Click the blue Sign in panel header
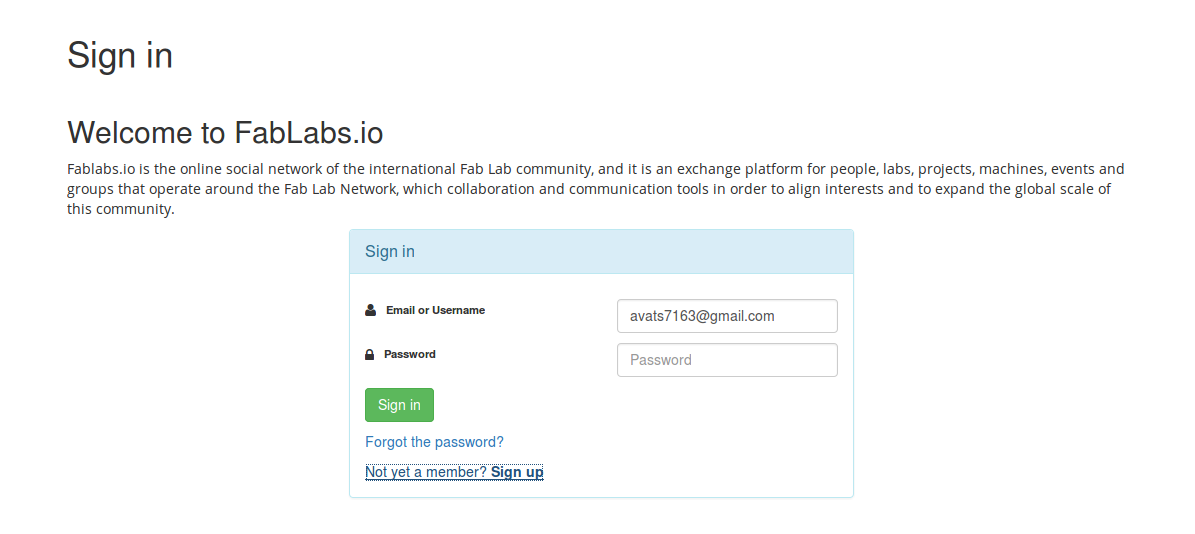Viewport: 1195px width, 534px height. pyautogui.click(x=601, y=251)
